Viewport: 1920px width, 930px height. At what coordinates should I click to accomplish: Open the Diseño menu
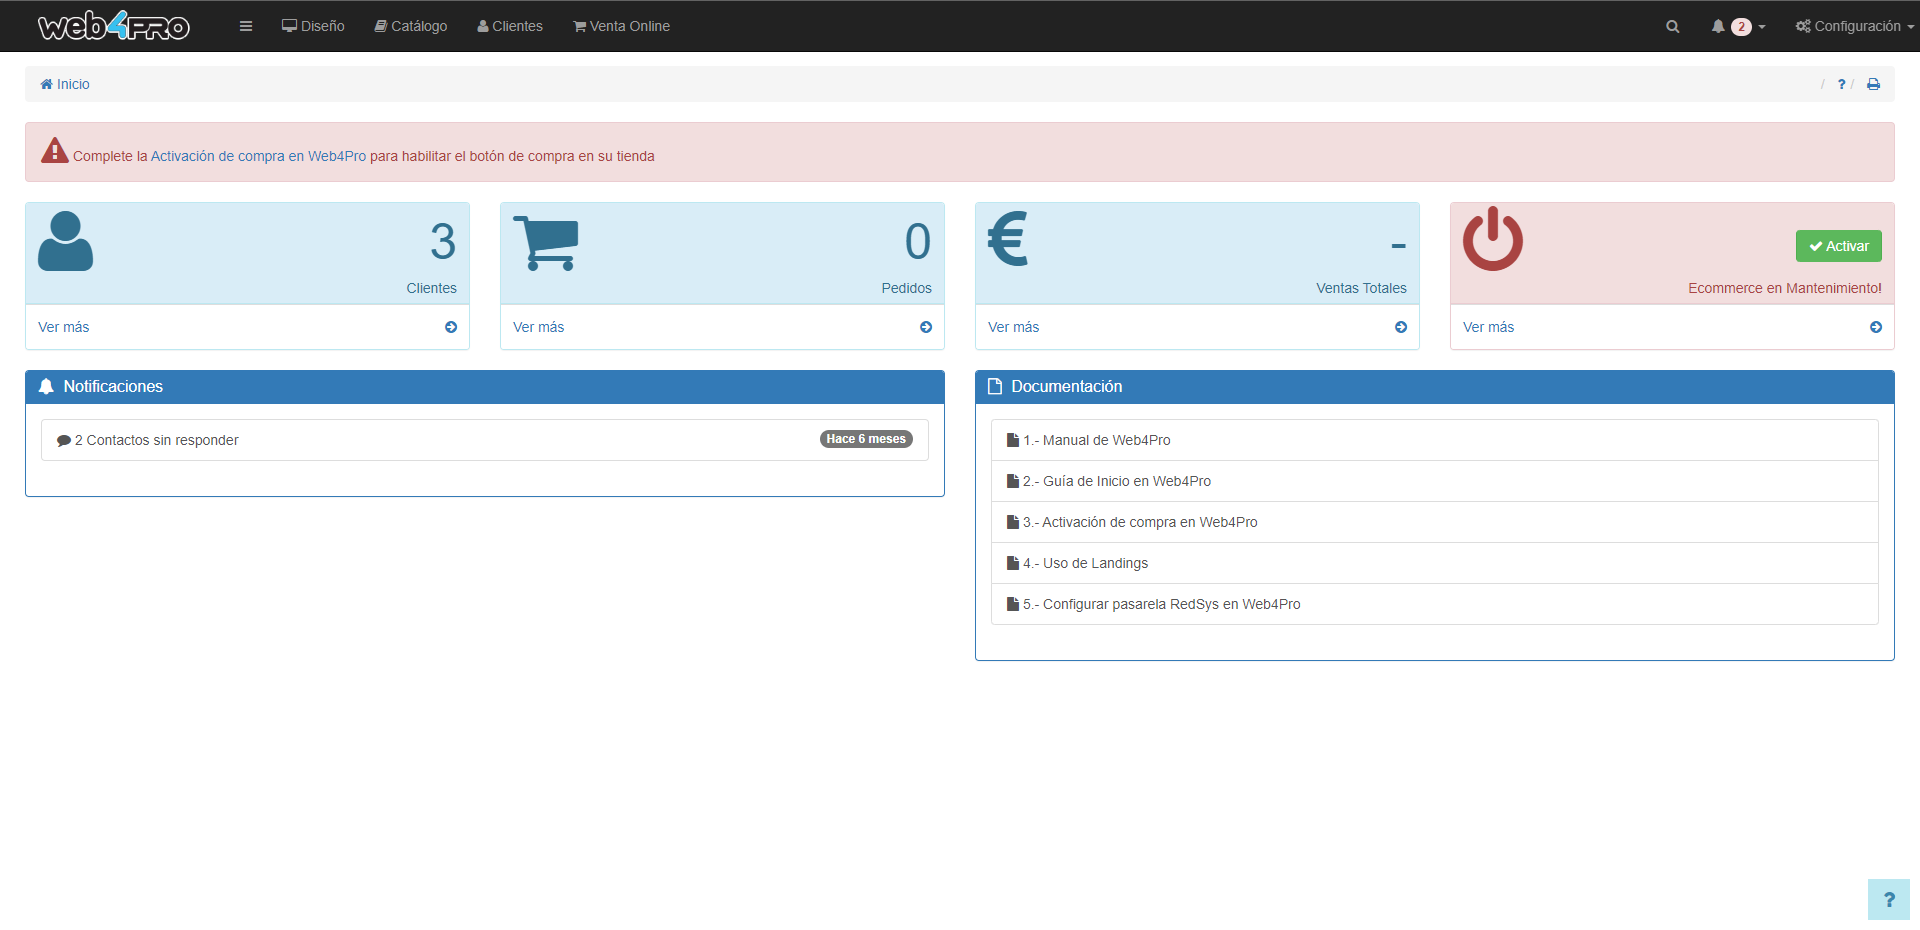pos(313,26)
